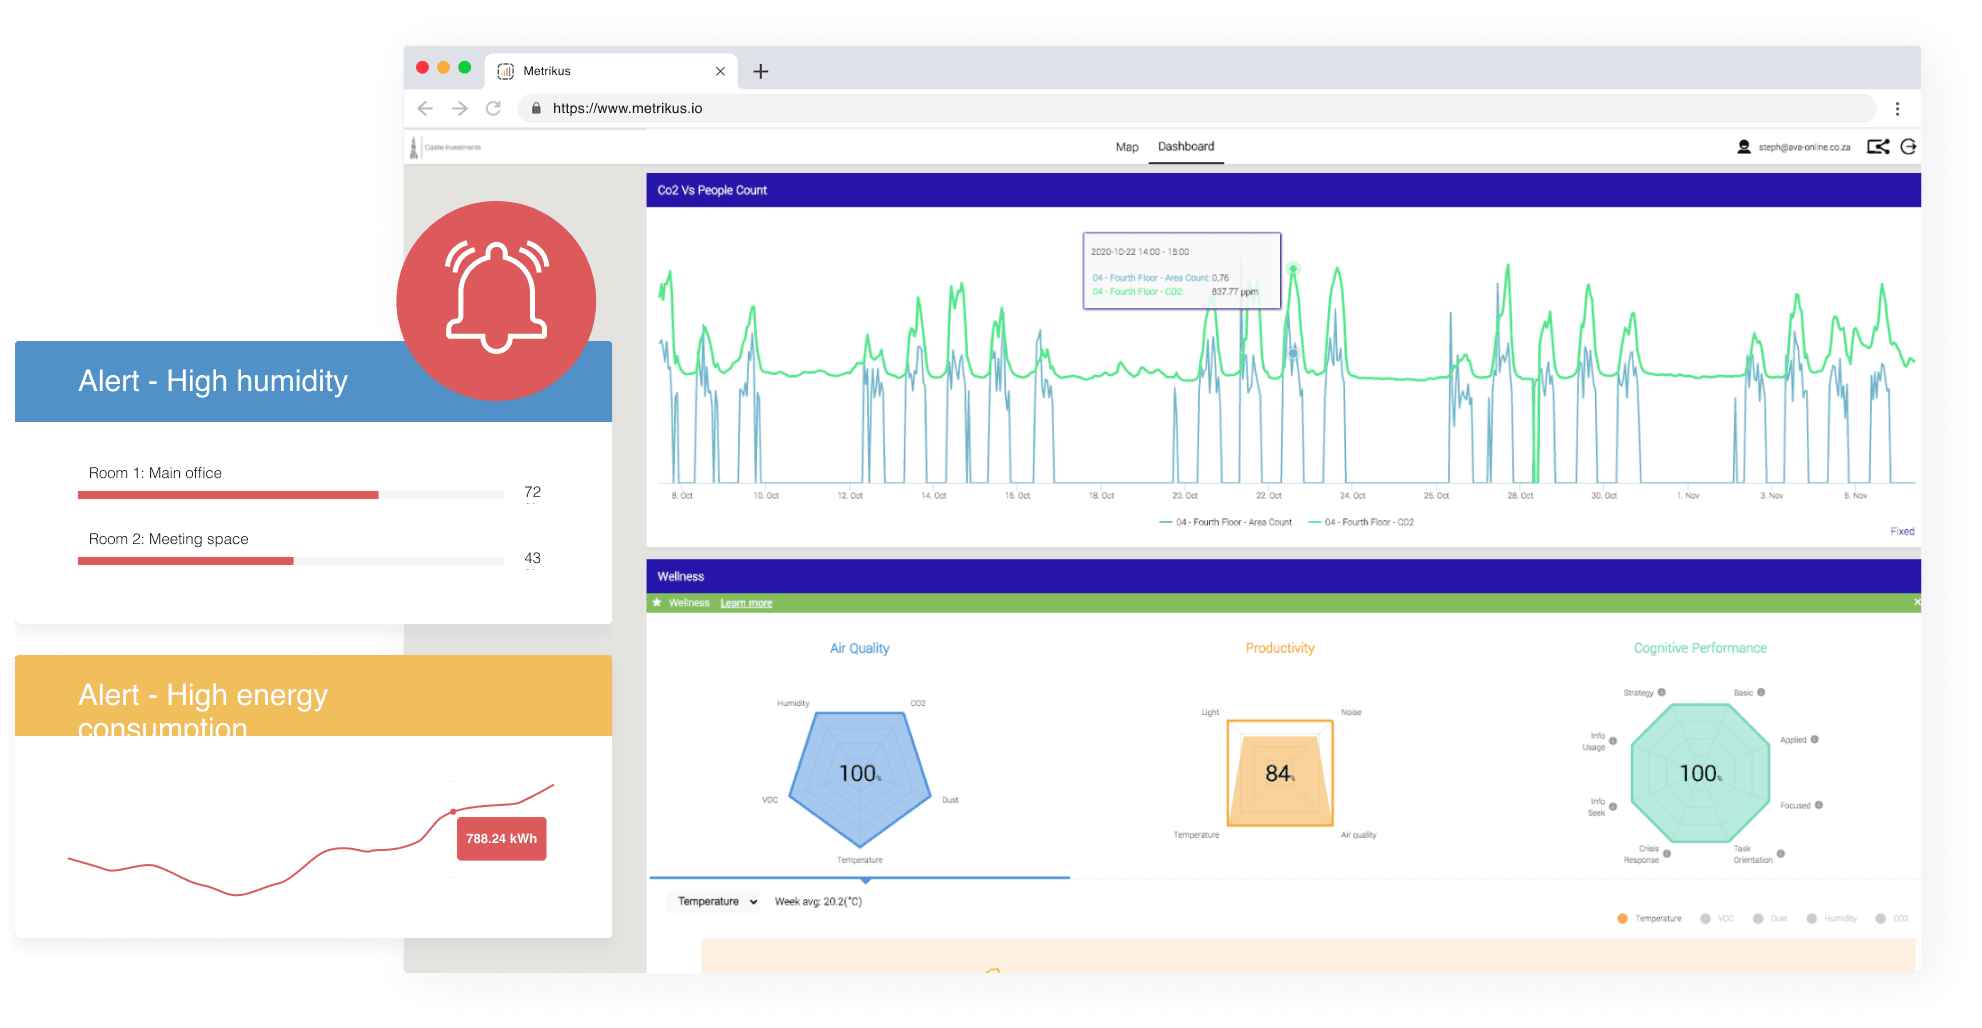This screenshot has width=1982, height=1028.
Task: Click the logout icon at top right
Action: coord(1908,146)
